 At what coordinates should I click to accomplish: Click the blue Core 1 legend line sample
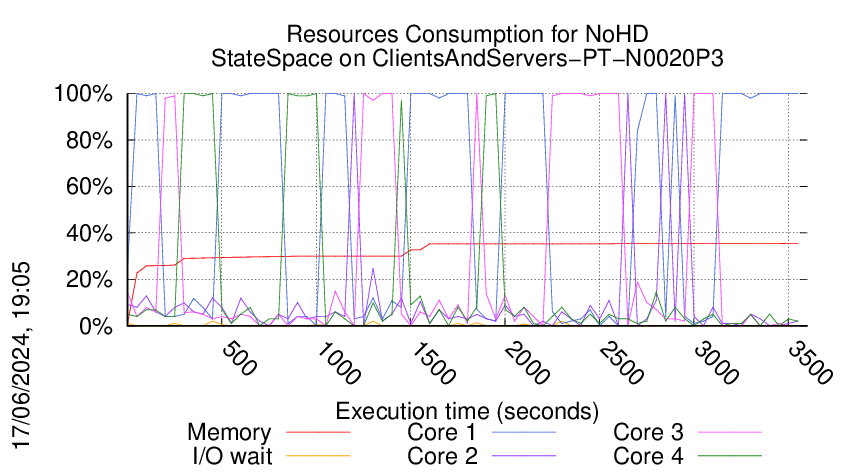524,432
